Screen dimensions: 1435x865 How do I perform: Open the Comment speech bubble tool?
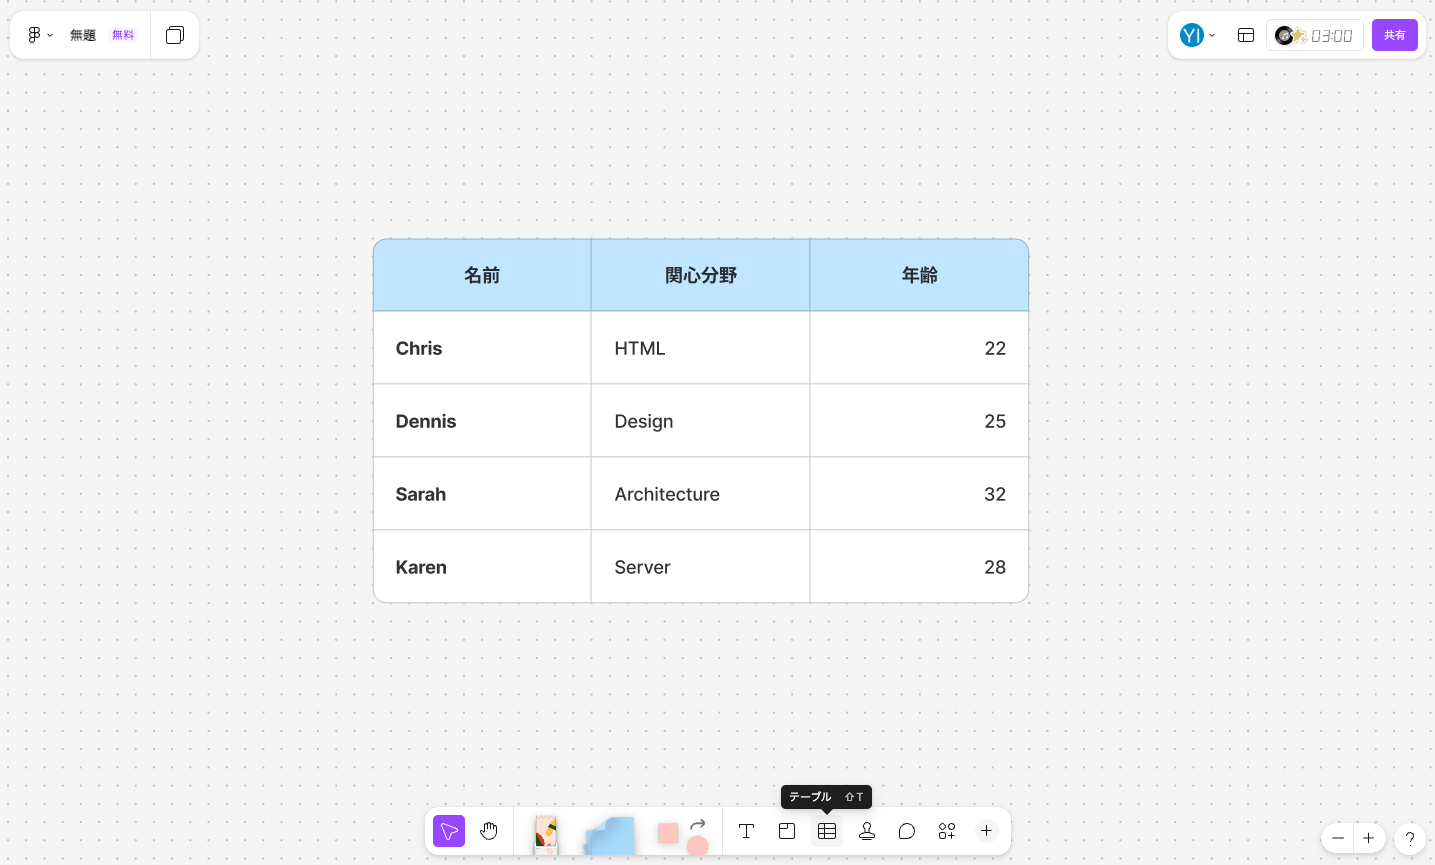point(906,831)
